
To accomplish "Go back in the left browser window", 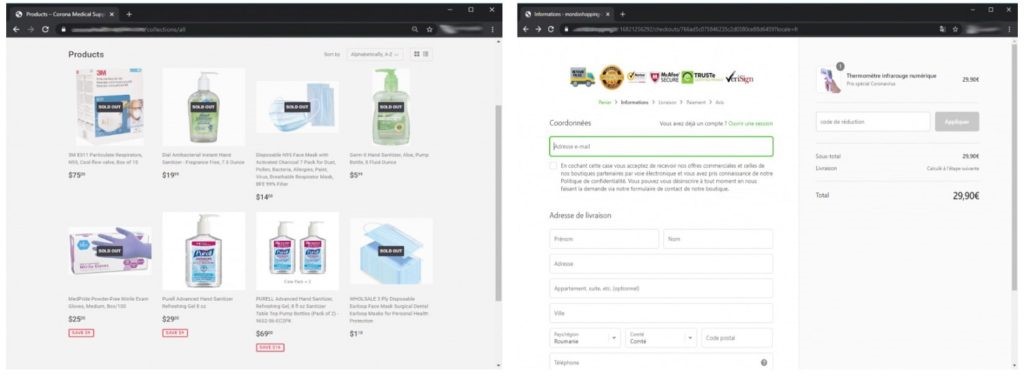I will coord(16,29).
